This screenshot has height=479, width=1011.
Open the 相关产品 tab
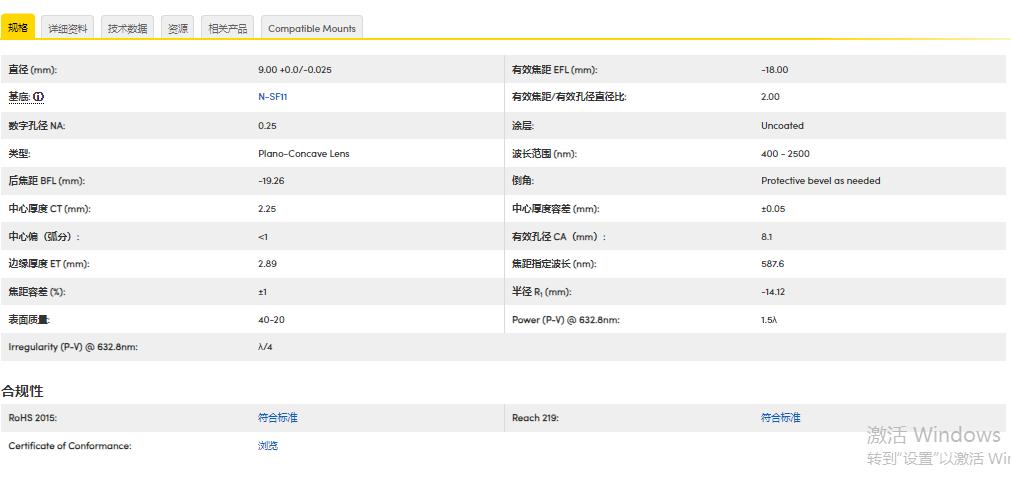(227, 29)
